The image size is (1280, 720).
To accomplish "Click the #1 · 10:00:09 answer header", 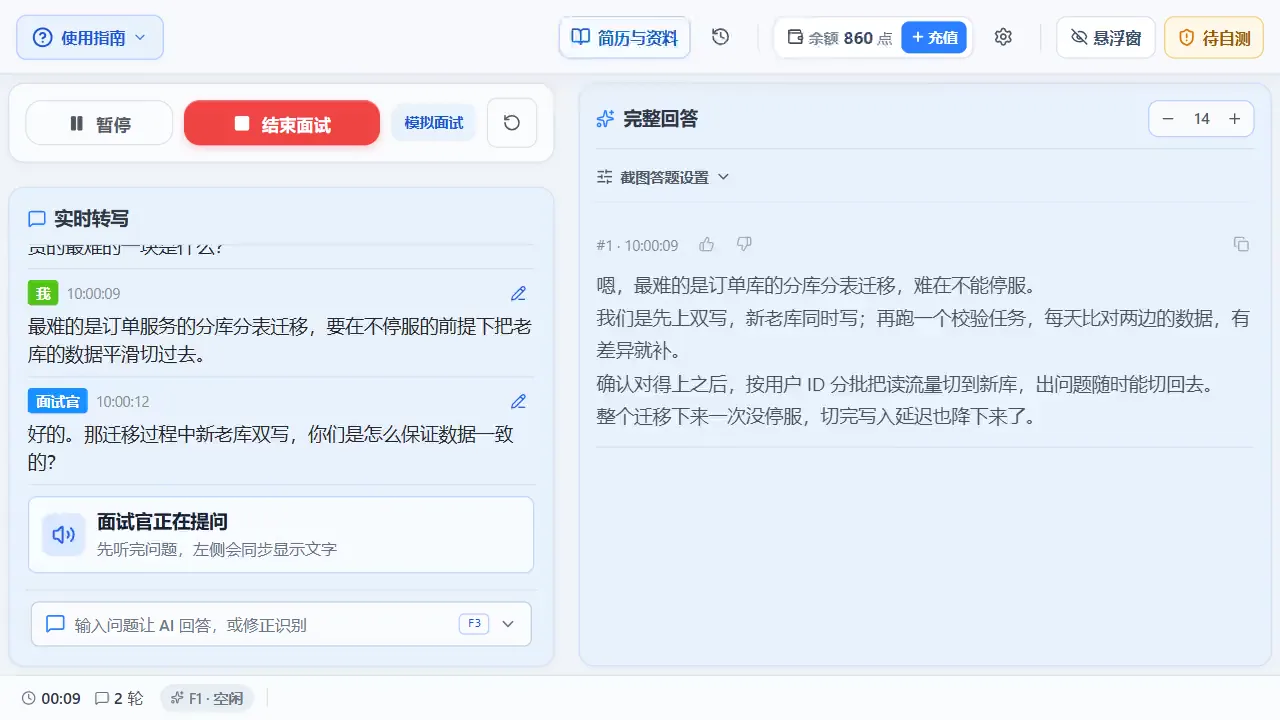I will [637, 245].
